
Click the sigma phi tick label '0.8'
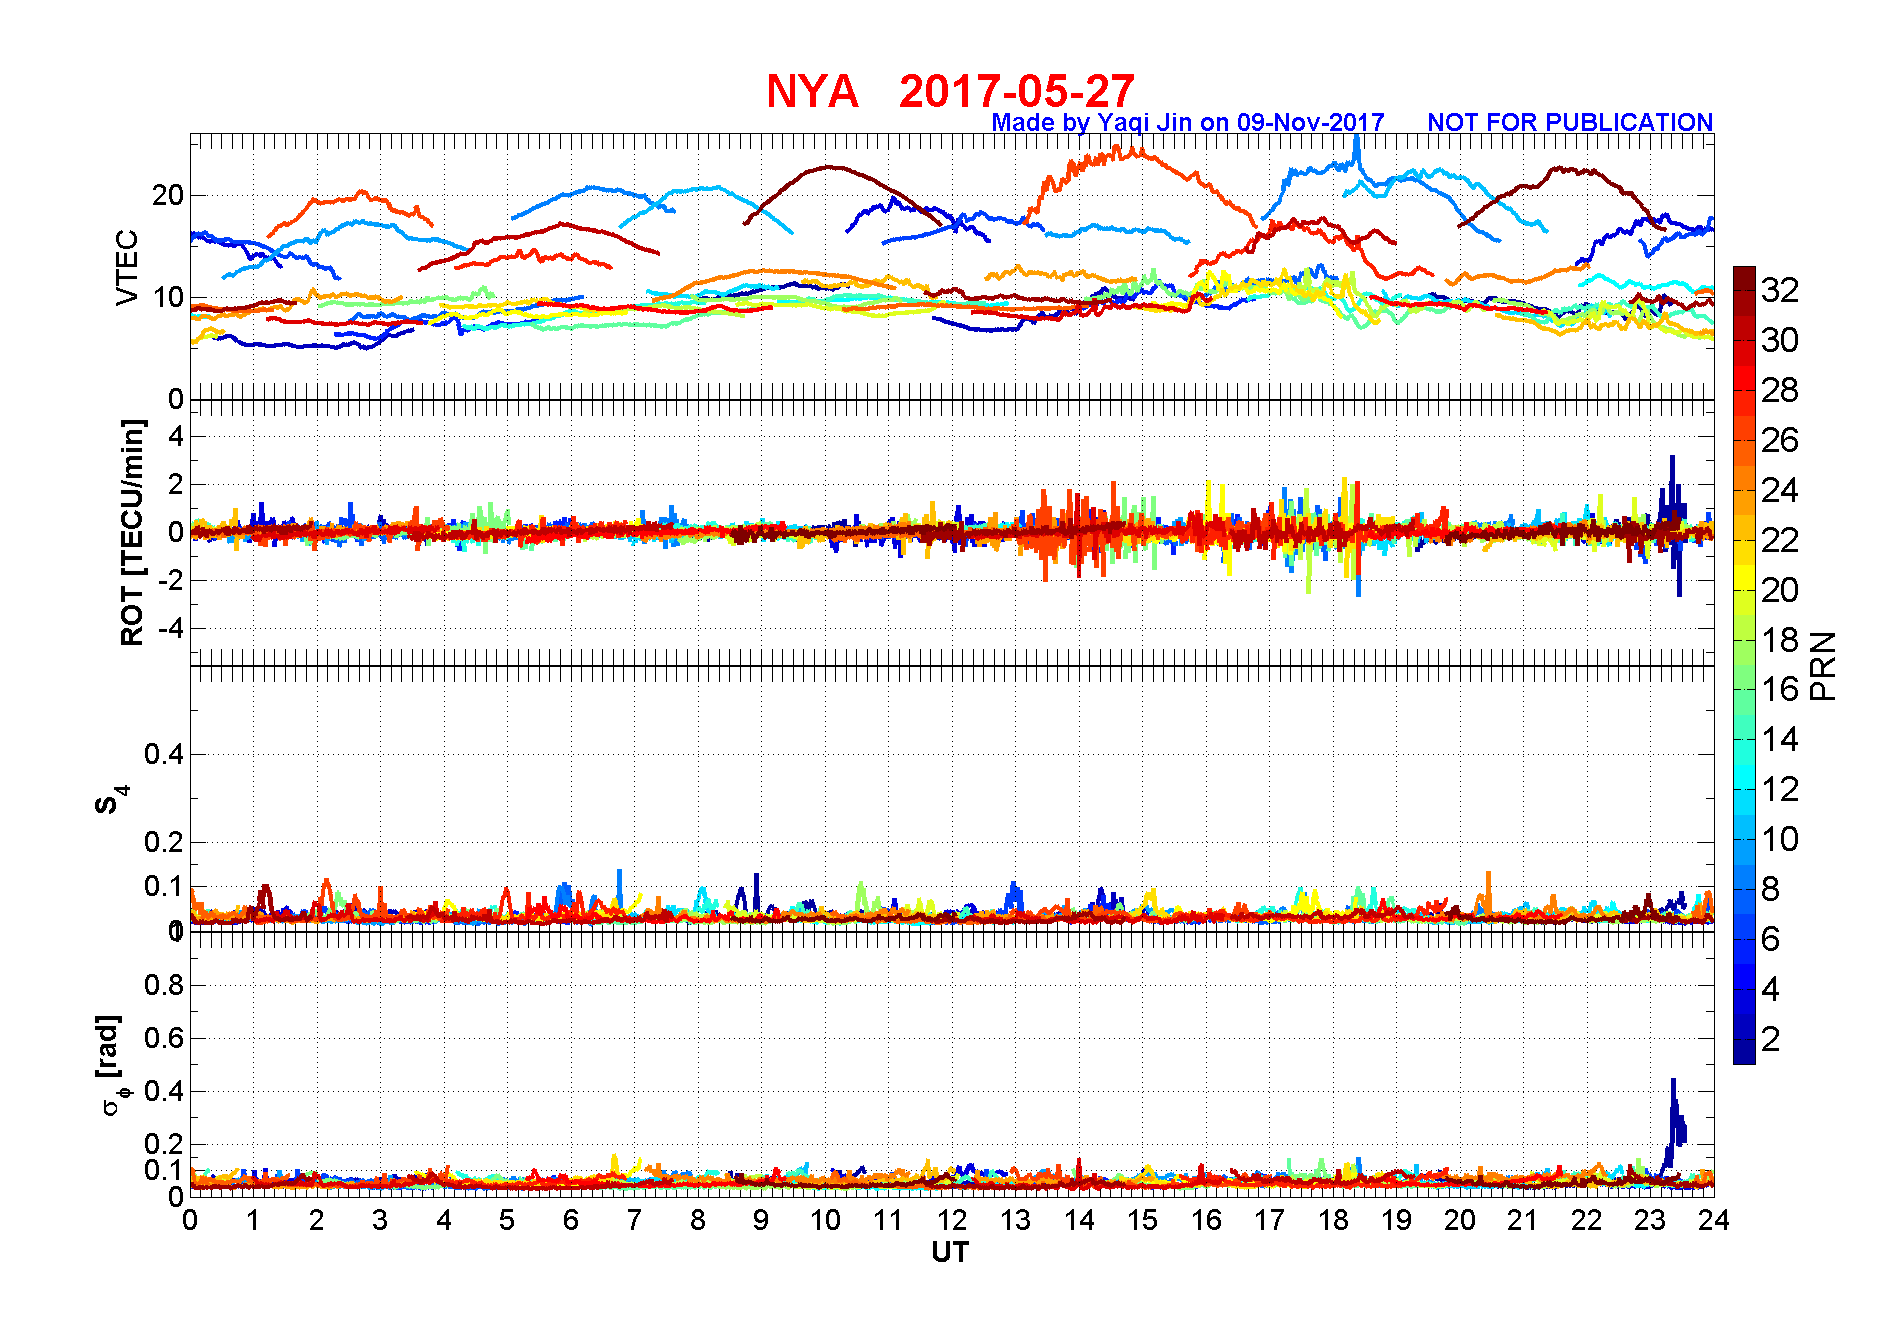(x=164, y=986)
